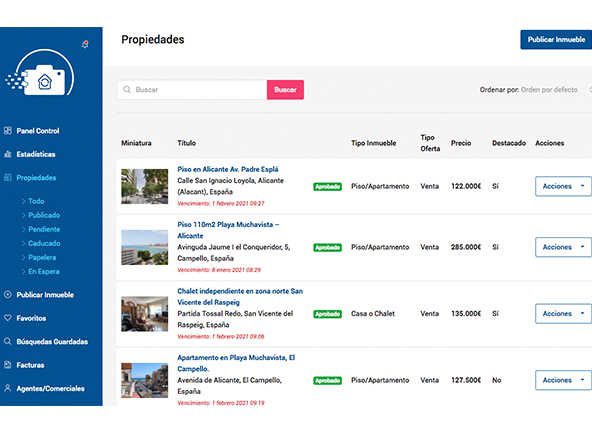The image size is (592, 444).
Task: Click the notification bell icon in sidebar
Action: [x=85, y=45]
